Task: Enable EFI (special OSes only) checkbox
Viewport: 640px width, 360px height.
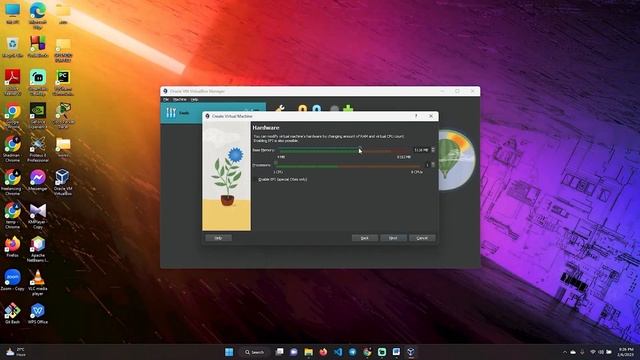Action: coord(256,180)
